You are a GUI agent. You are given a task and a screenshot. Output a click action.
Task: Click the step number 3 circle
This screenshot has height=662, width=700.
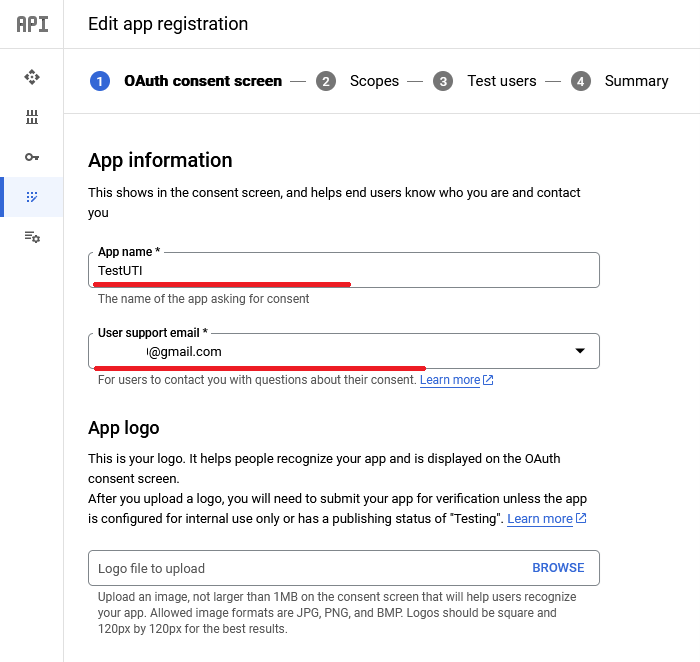click(443, 81)
